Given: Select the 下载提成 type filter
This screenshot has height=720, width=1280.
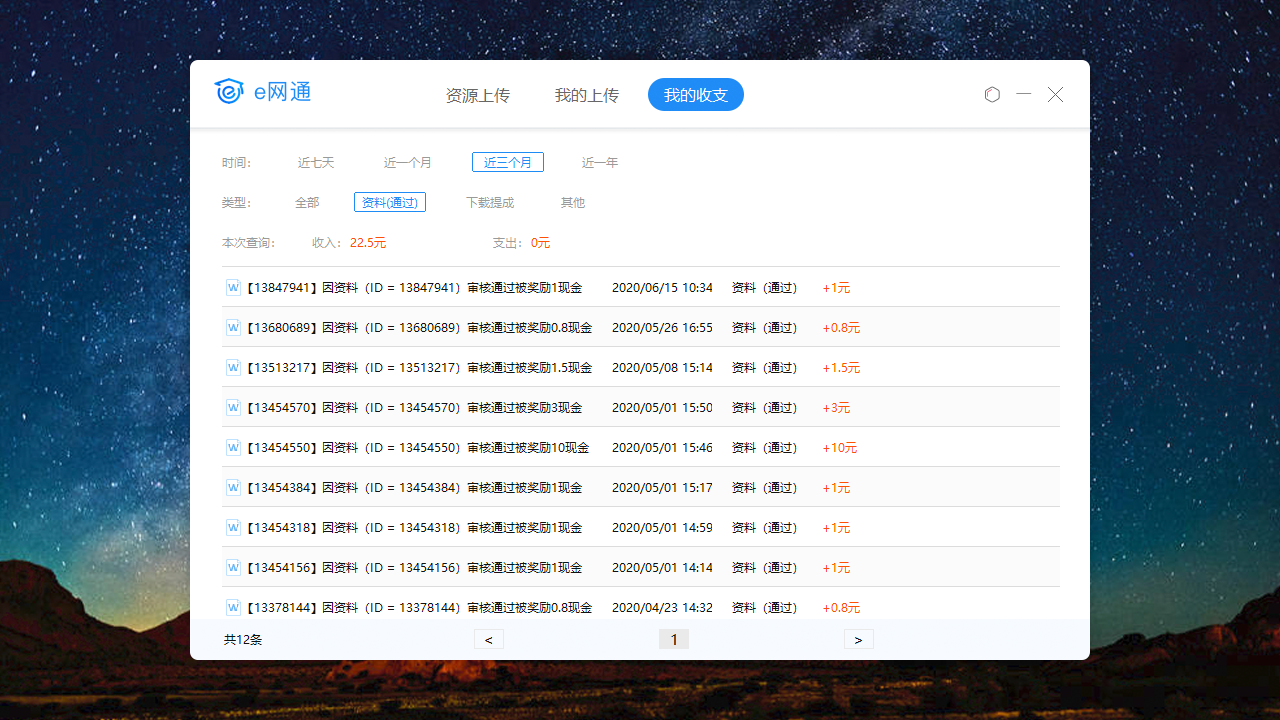Looking at the screenshot, I should coord(490,202).
